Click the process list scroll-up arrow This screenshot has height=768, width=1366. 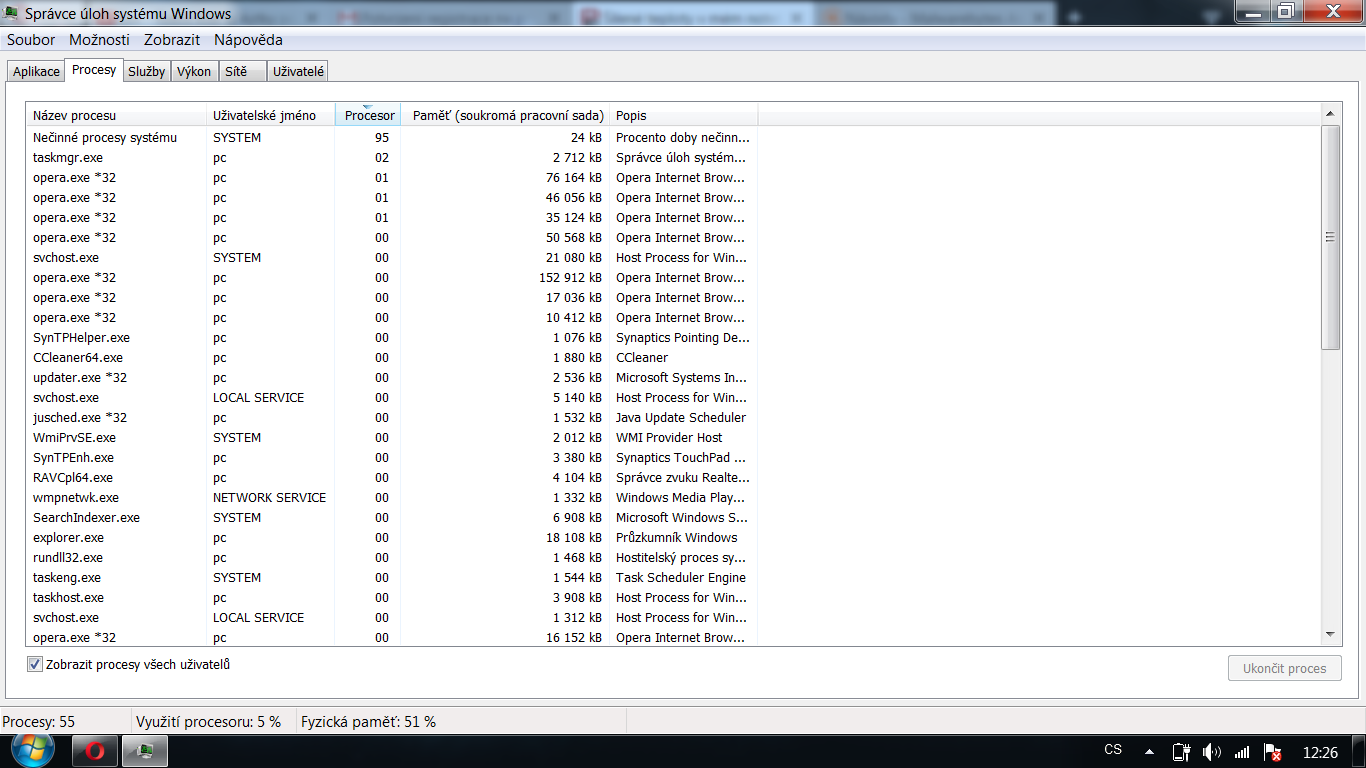pos(1330,113)
